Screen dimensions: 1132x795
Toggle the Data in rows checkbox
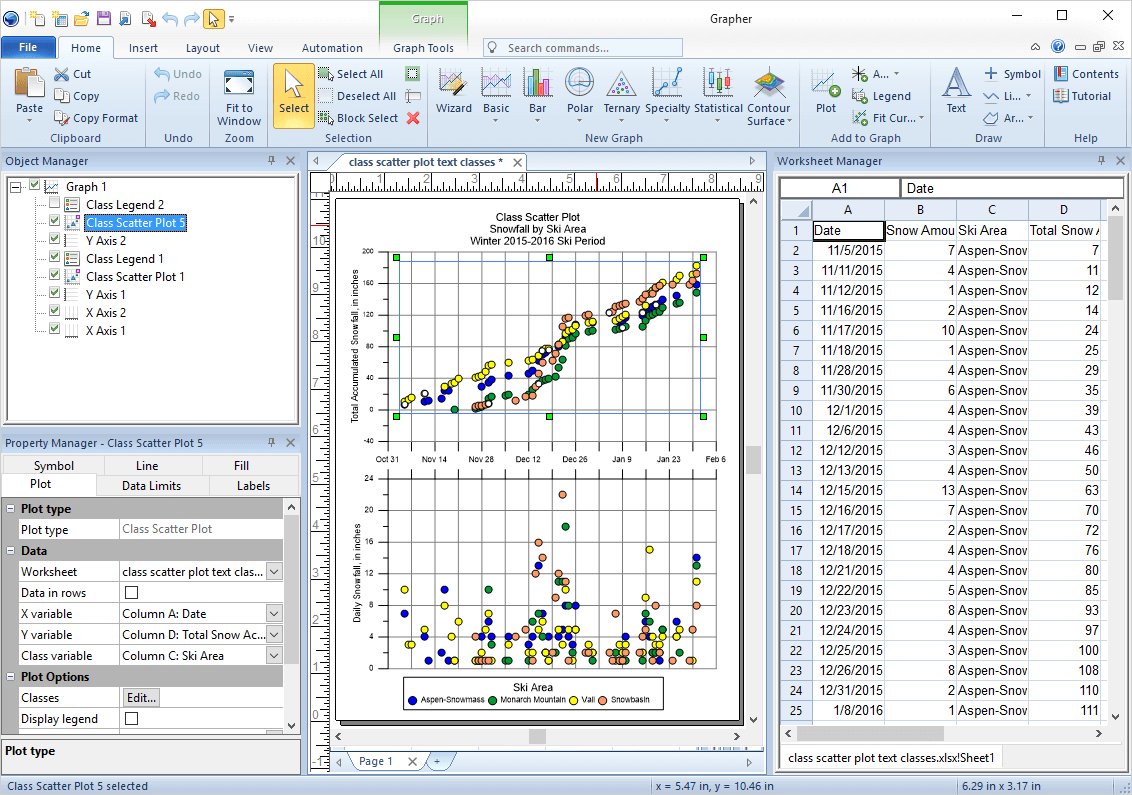[x=131, y=593]
